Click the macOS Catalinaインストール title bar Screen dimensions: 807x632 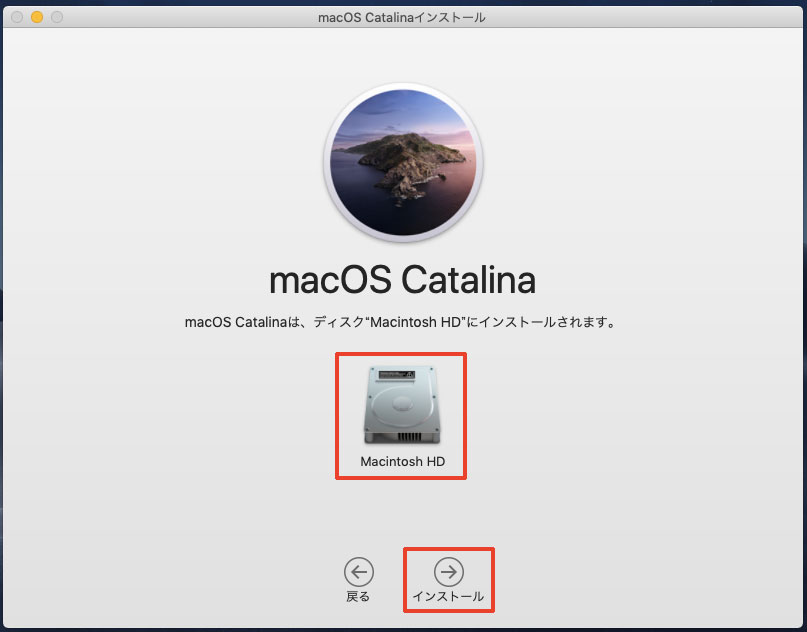403,17
